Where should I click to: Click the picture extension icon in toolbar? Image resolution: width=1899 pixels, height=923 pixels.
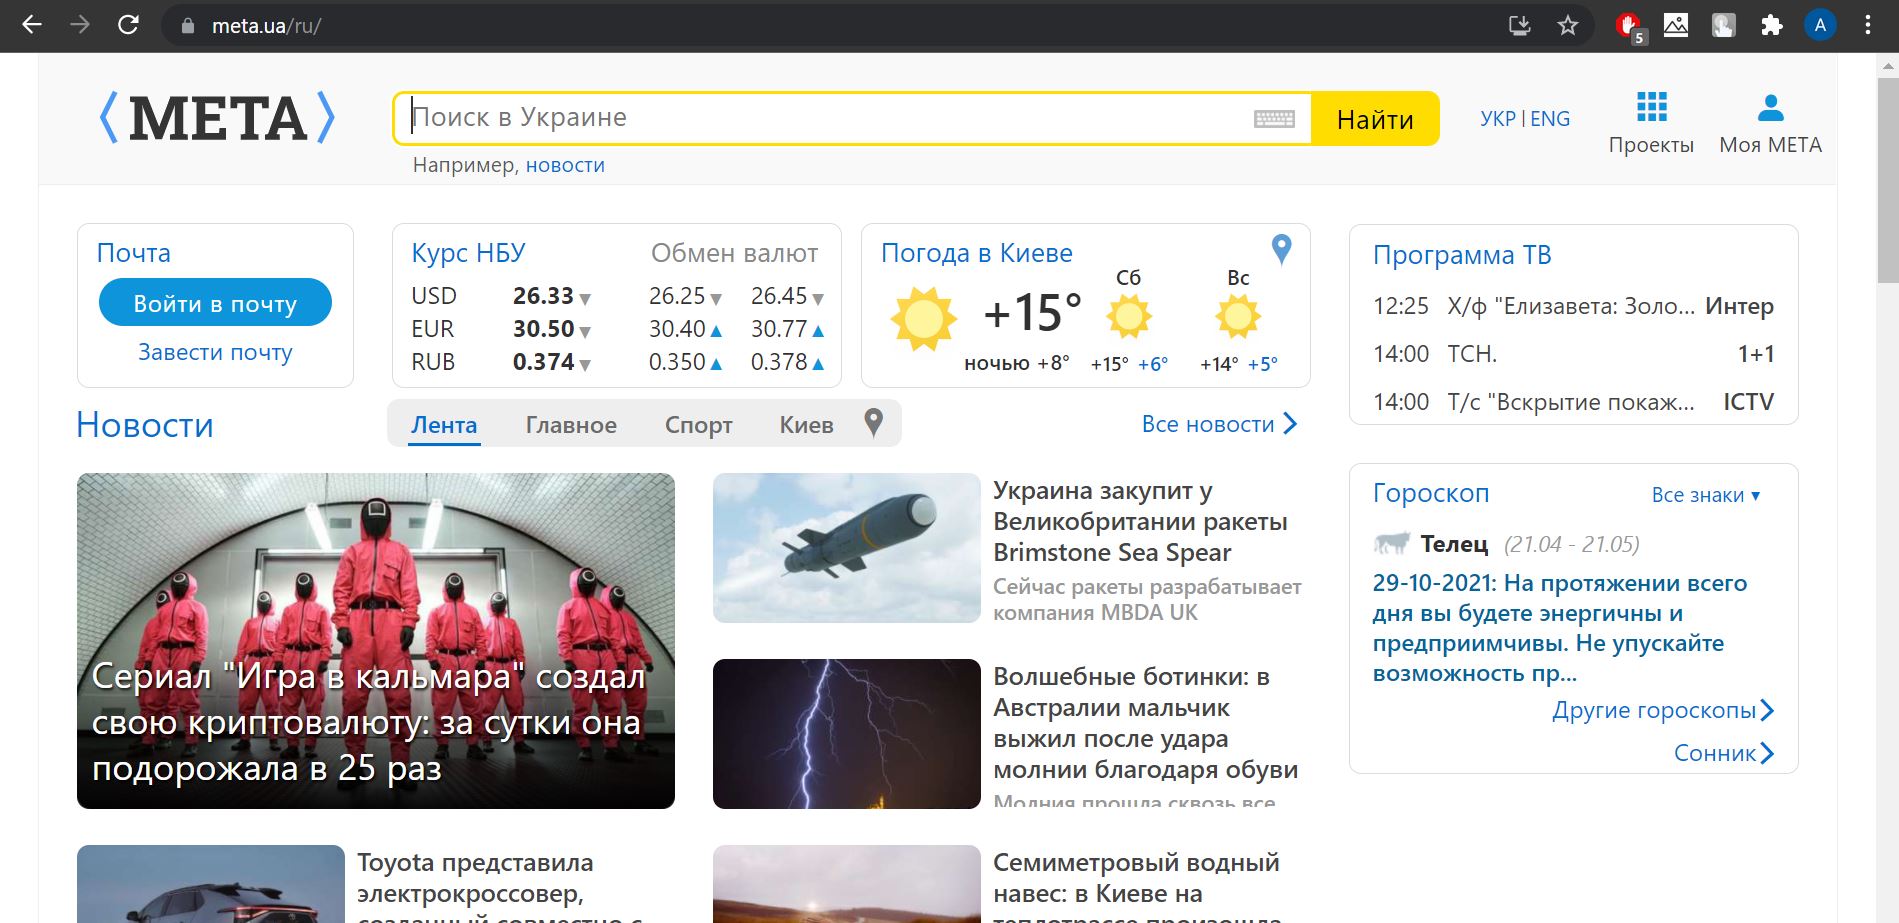click(x=1676, y=25)
